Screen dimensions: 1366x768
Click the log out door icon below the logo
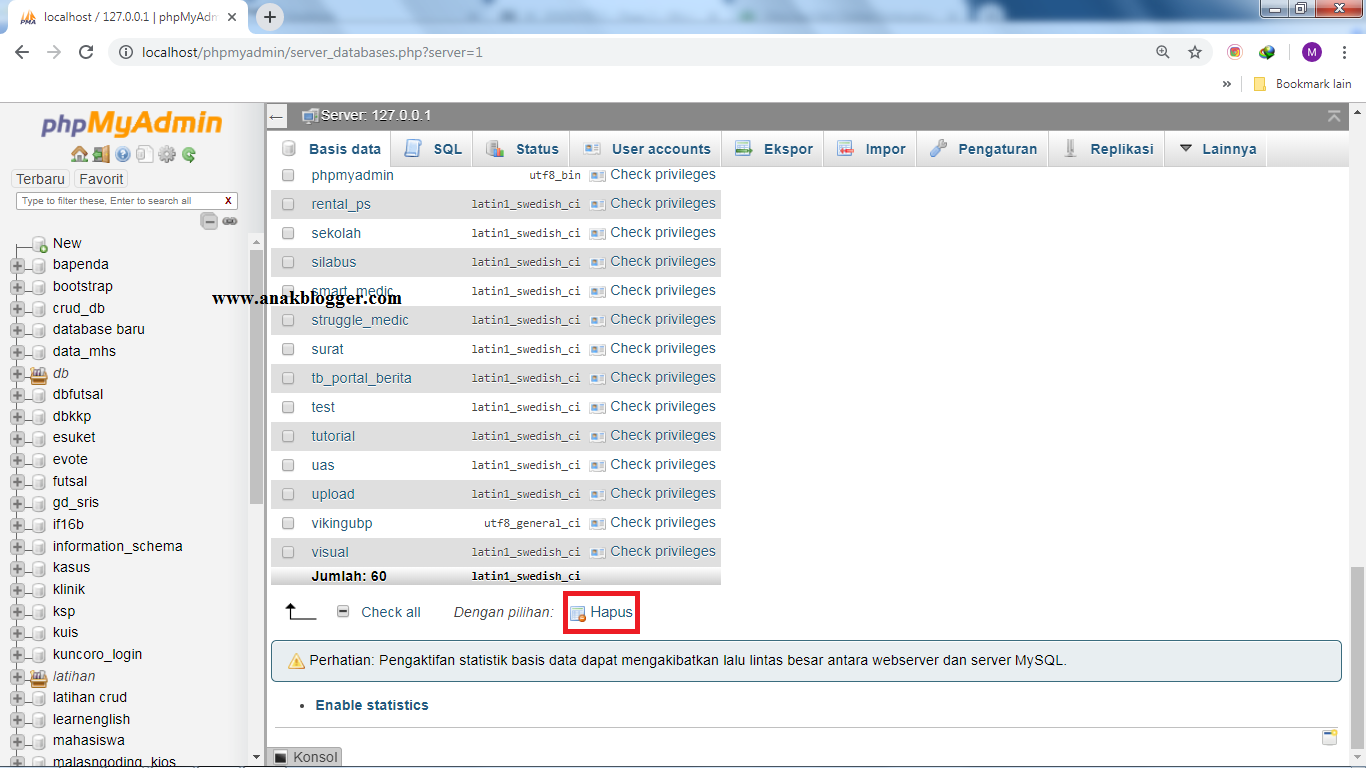(x=103, y=155)
